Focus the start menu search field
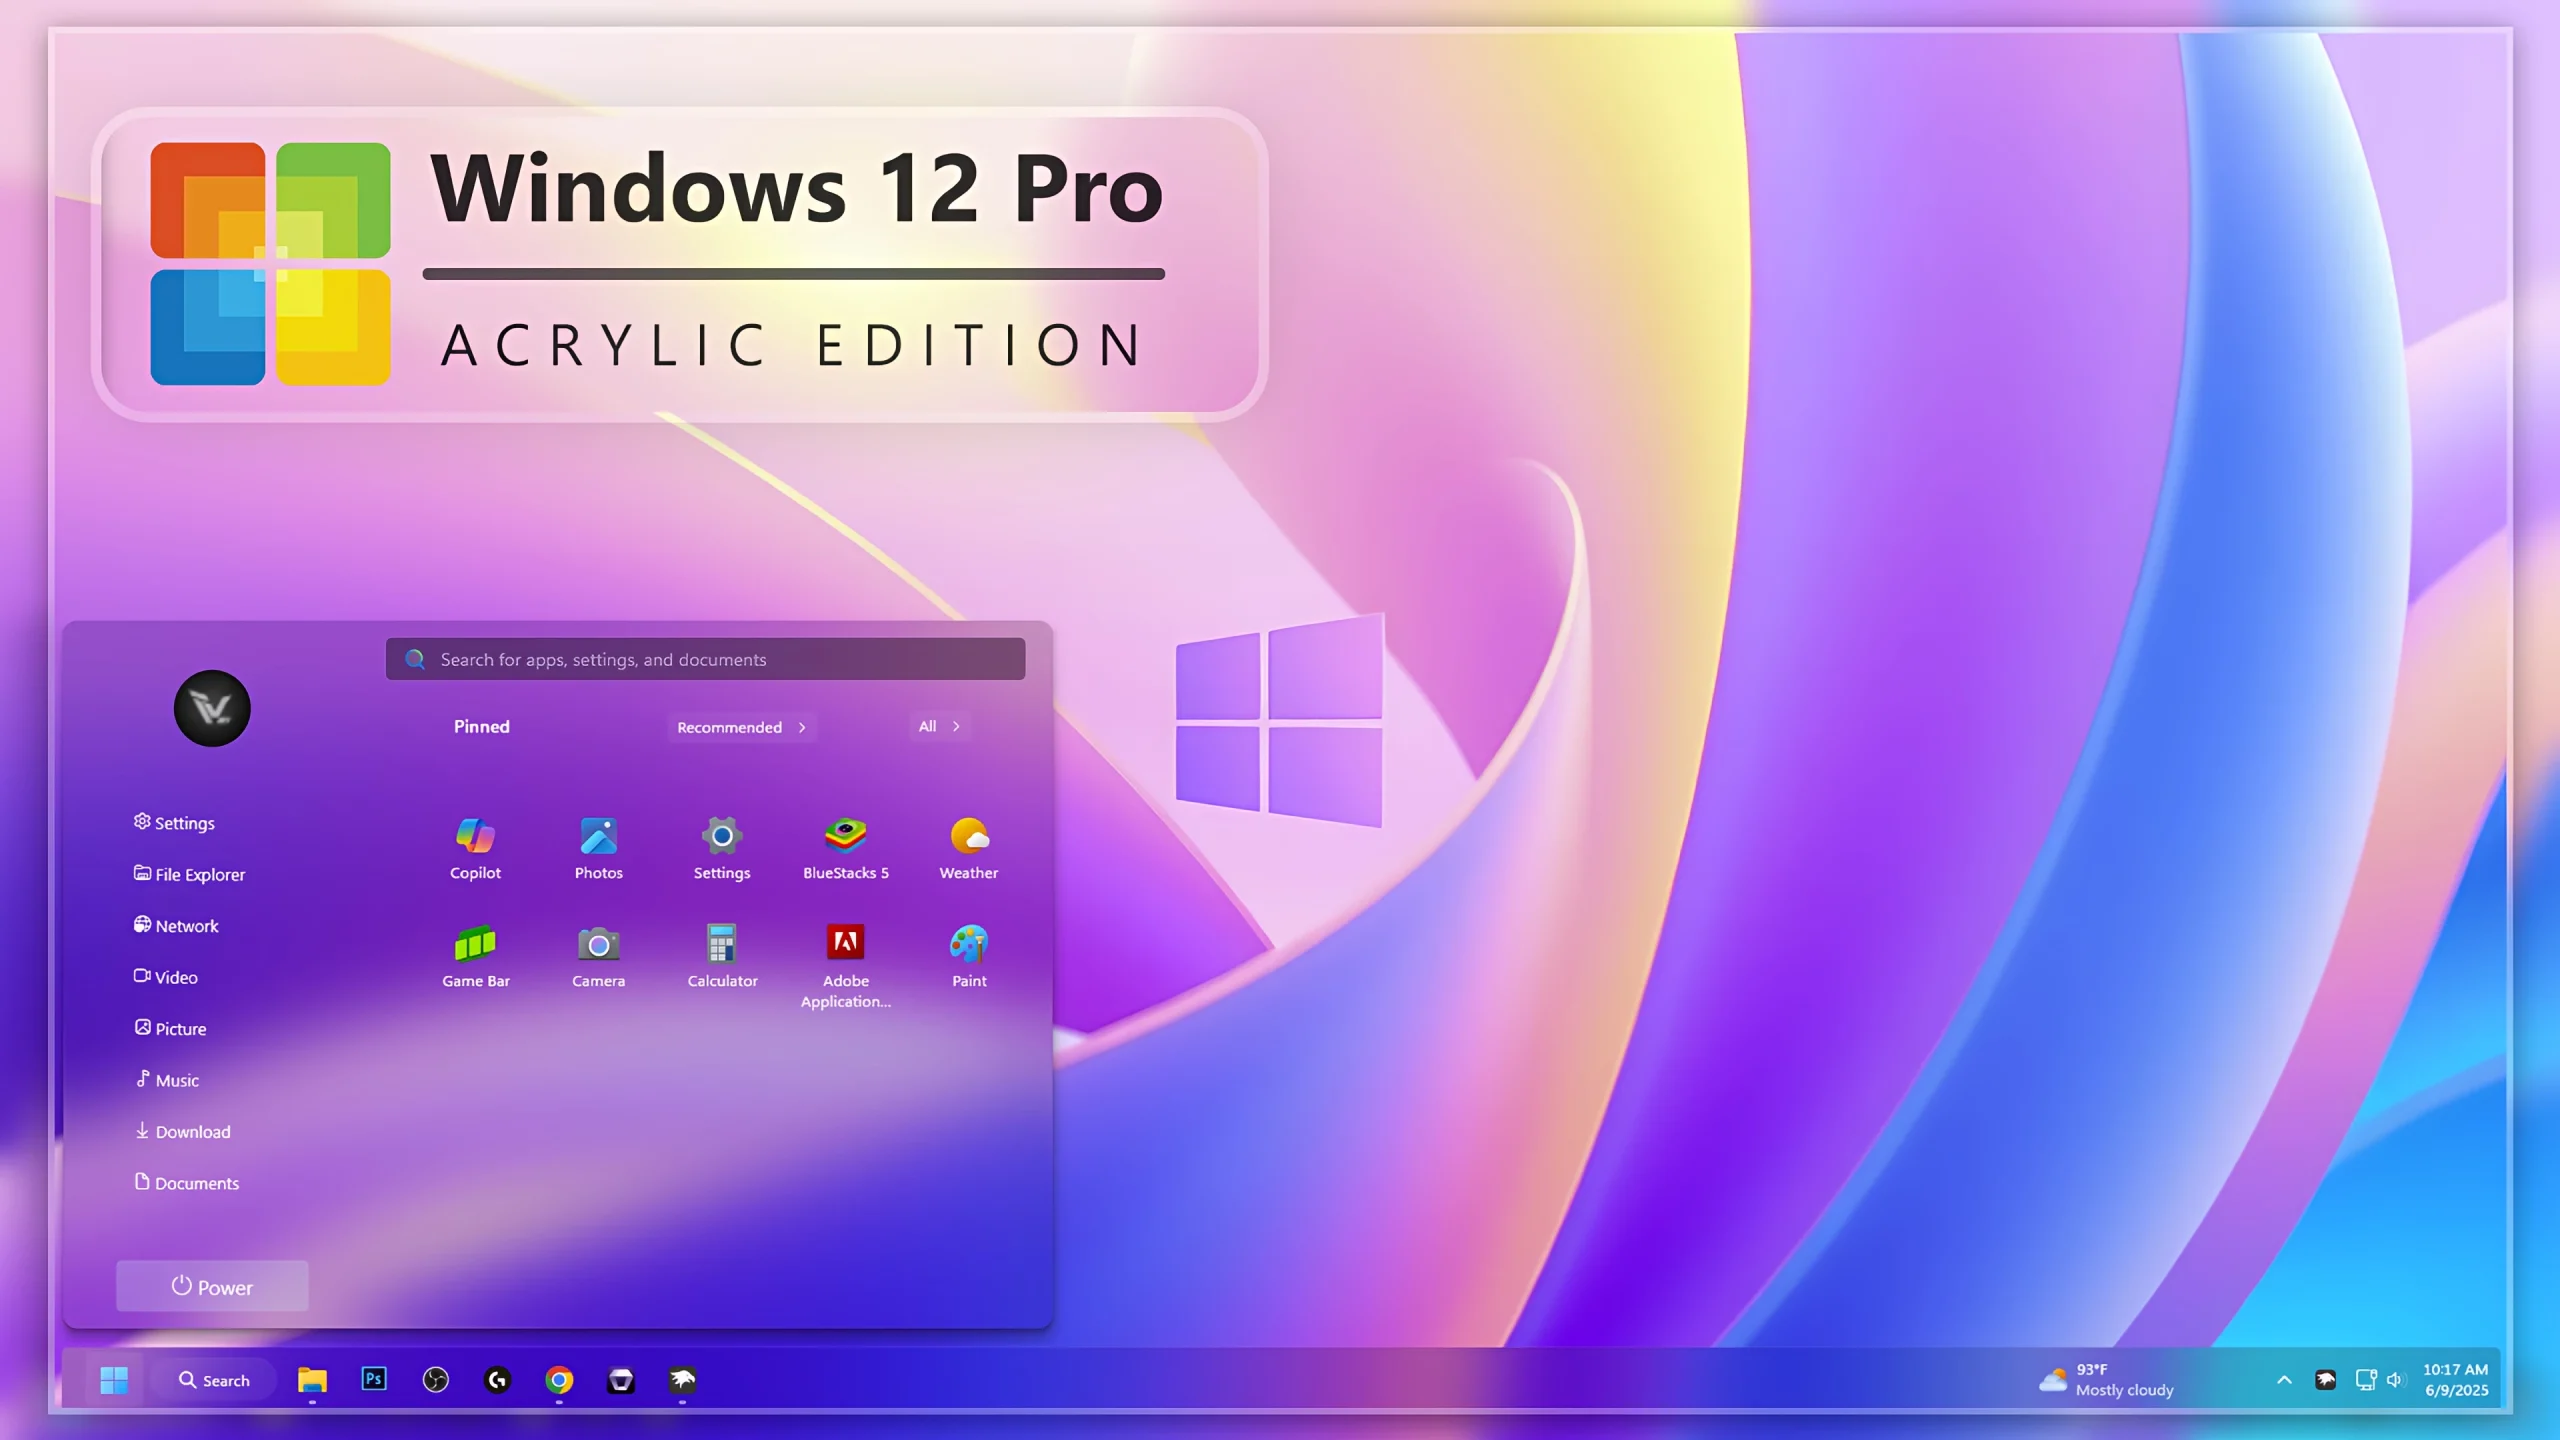The width and height of the screenshot is (2560, 1440). [705, 659]
